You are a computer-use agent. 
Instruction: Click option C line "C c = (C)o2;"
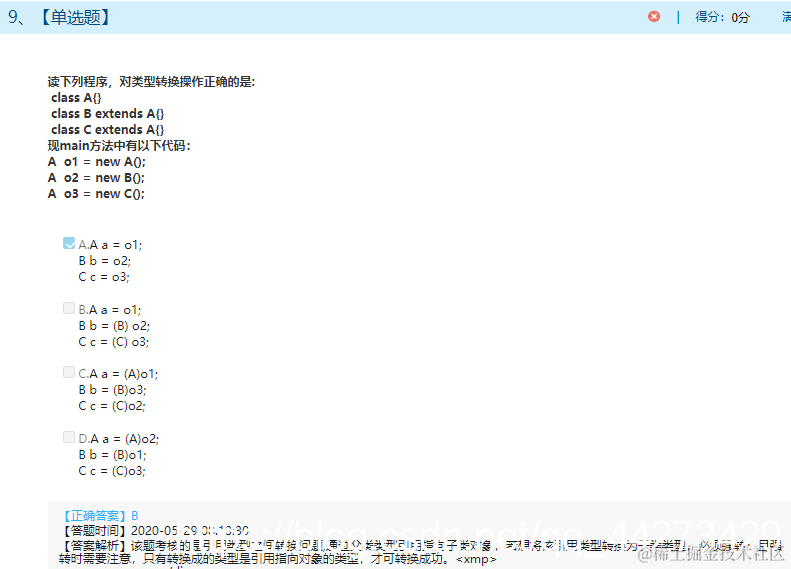click(112, 406)
